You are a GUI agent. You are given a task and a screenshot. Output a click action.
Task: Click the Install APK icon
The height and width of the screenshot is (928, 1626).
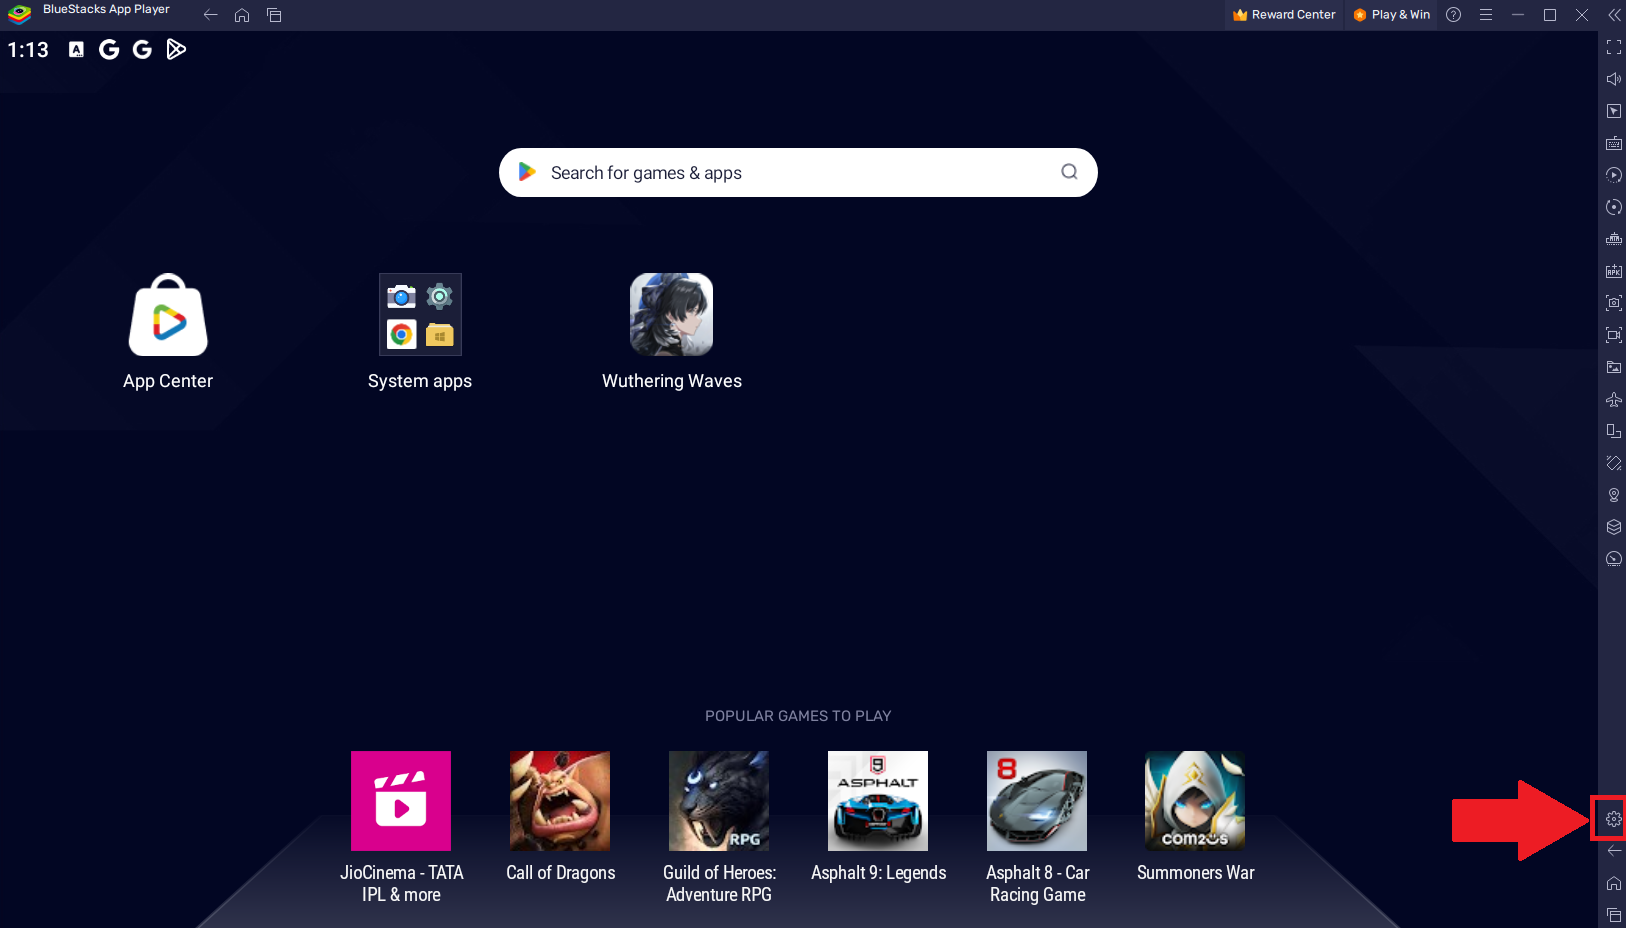coord(1614,271)
